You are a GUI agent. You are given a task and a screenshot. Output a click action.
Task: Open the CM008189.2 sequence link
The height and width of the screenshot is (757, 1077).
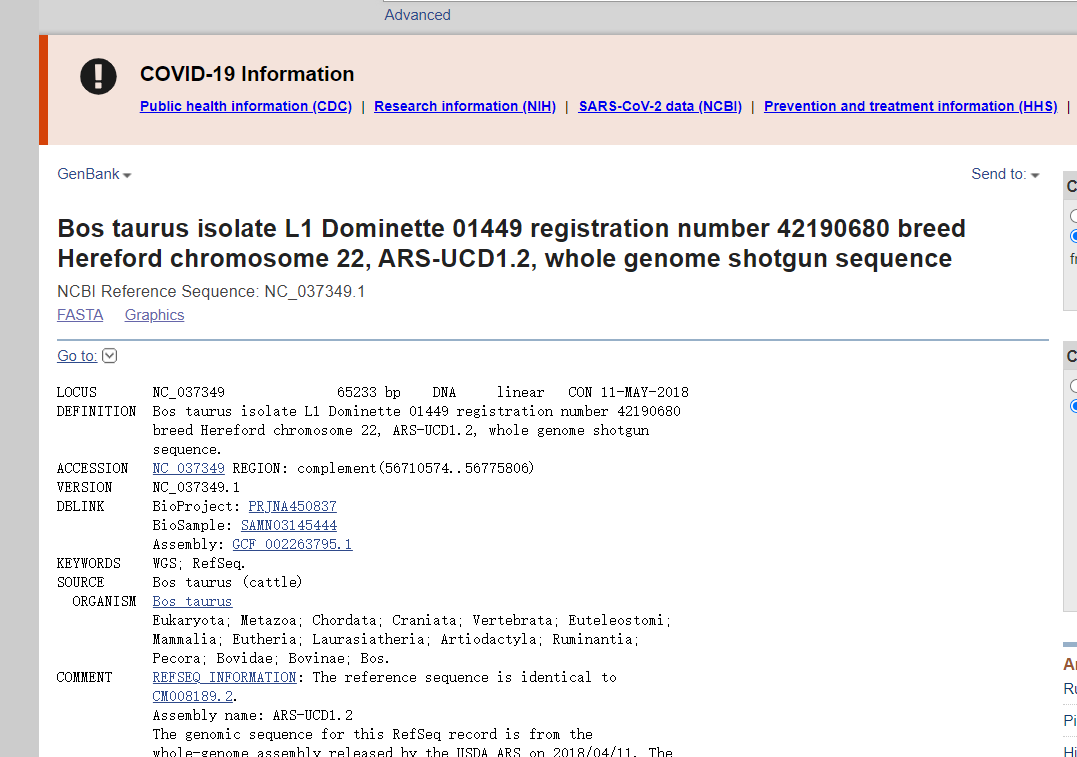point(193,697)
